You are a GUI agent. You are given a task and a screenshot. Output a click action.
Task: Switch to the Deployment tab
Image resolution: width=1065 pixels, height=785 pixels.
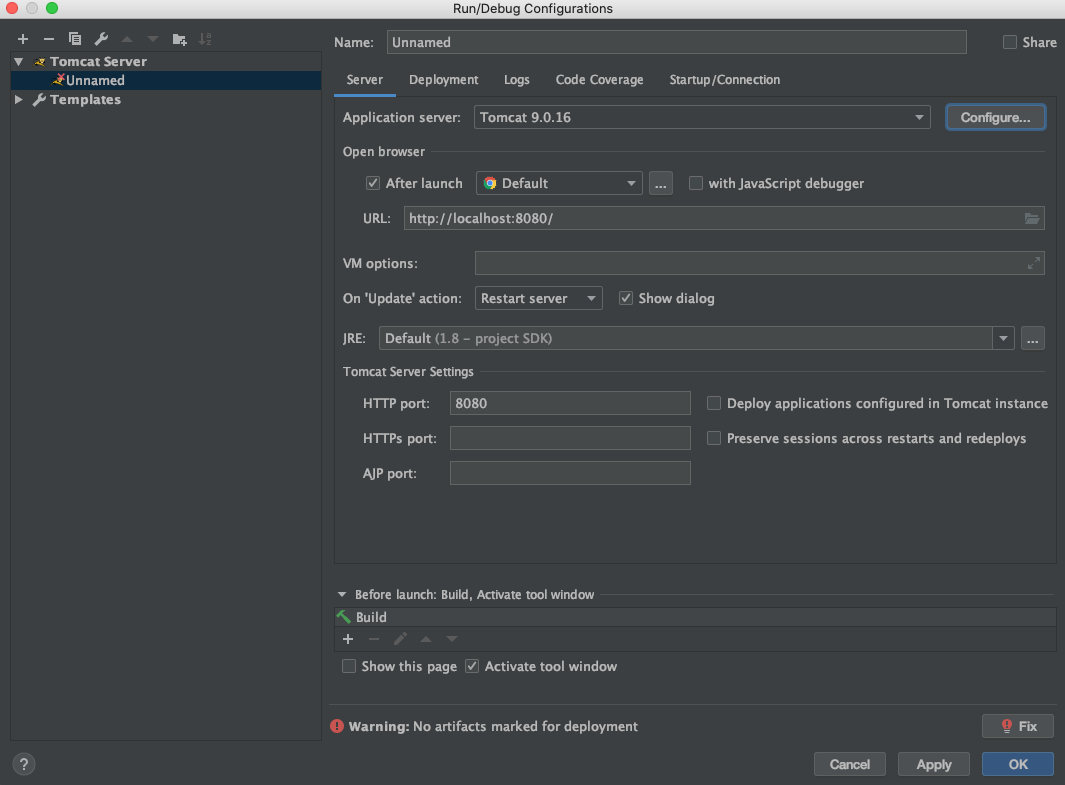(x=444, y=80)
